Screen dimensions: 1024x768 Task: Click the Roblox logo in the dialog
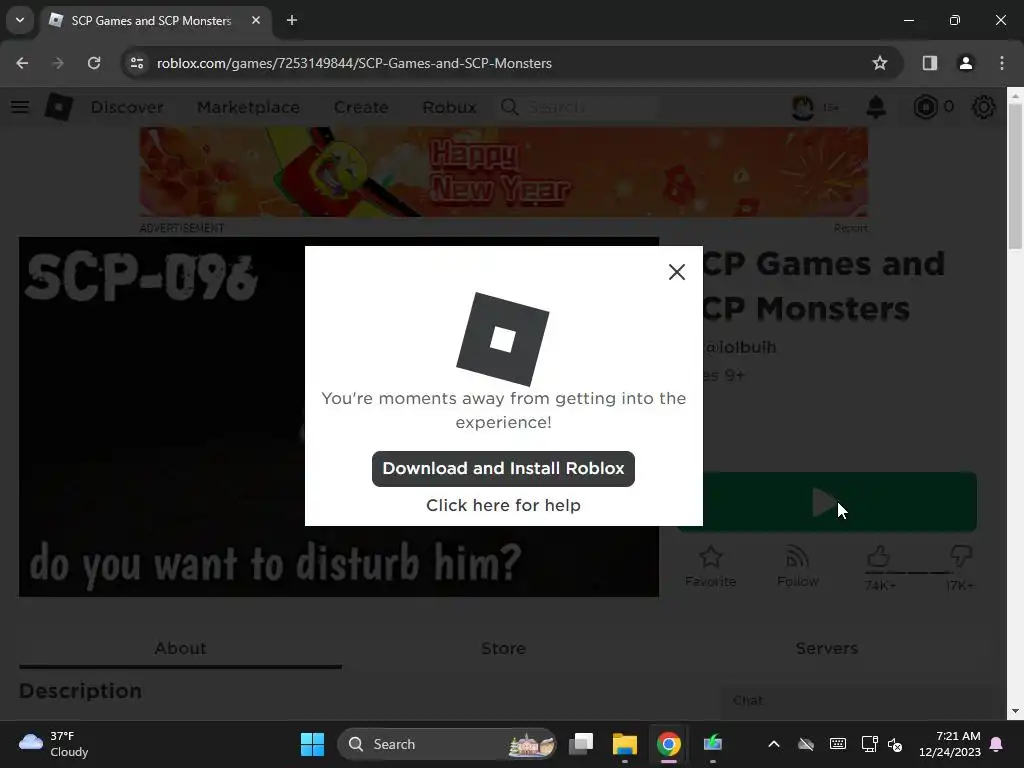(x=502, y=339)
